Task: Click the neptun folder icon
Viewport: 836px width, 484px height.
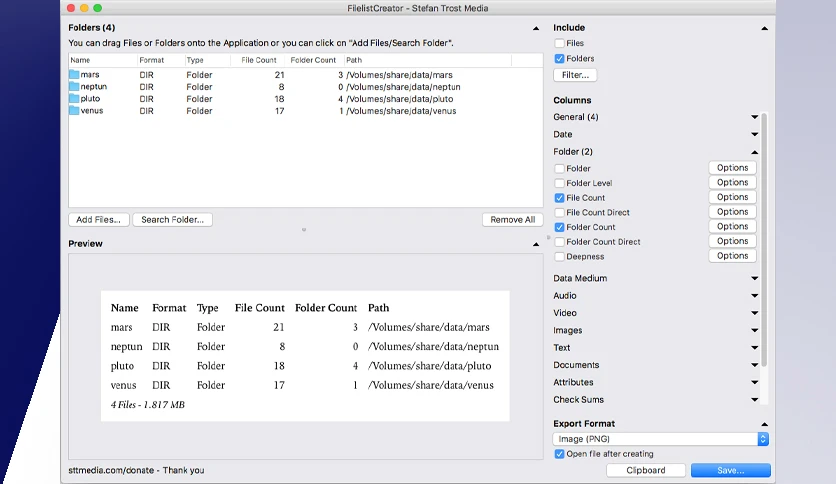Action: (x=74, y=86)
